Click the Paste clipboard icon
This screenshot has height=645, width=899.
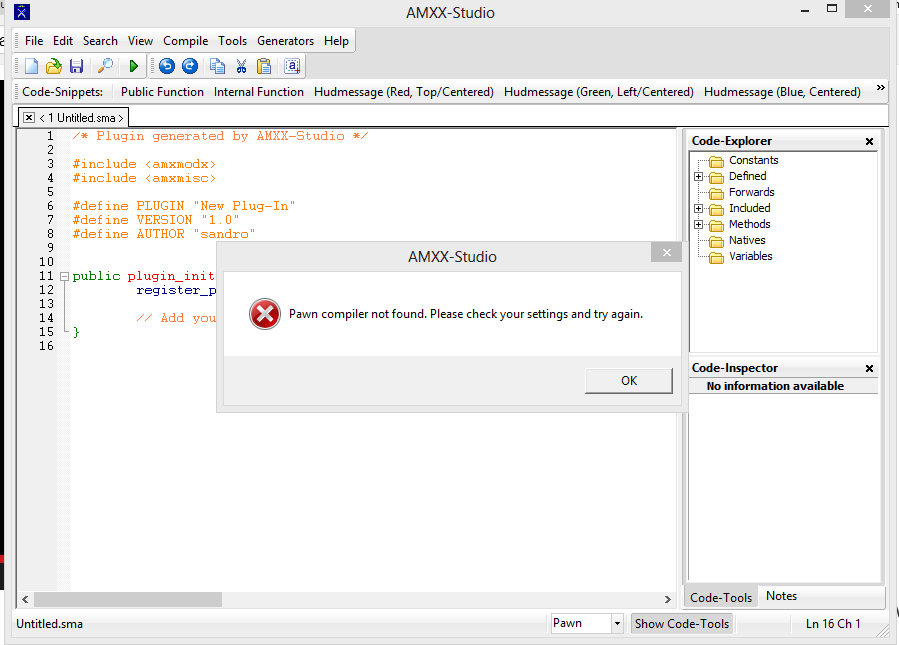[264, 67]
